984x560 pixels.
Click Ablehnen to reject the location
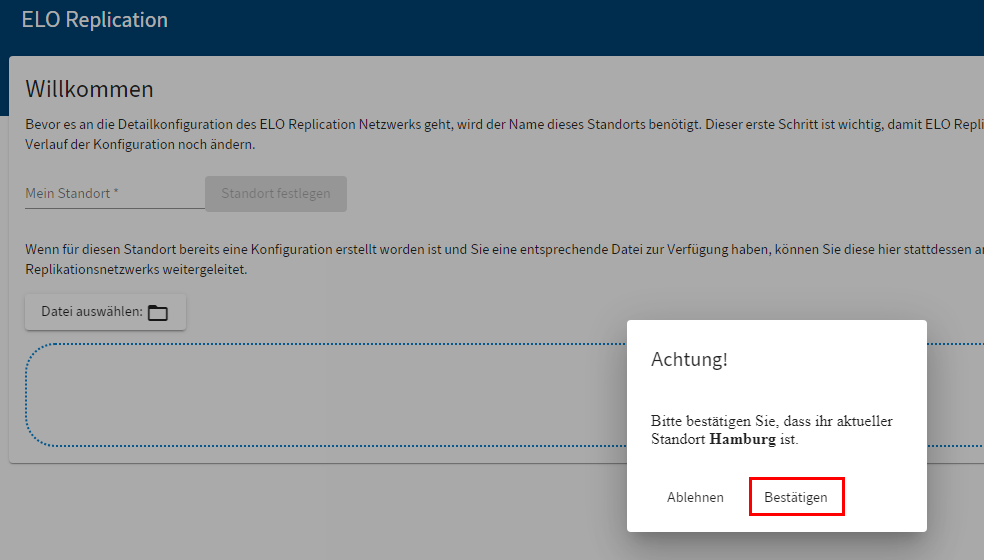(695, 497)
